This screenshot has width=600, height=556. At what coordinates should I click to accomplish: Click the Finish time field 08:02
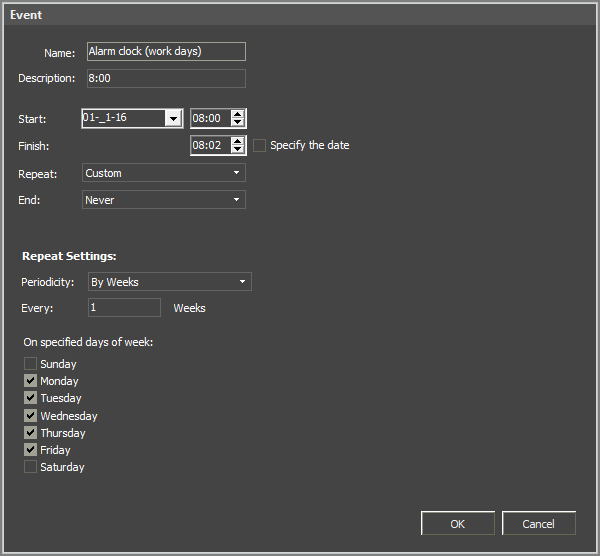(x=210, y=145)
